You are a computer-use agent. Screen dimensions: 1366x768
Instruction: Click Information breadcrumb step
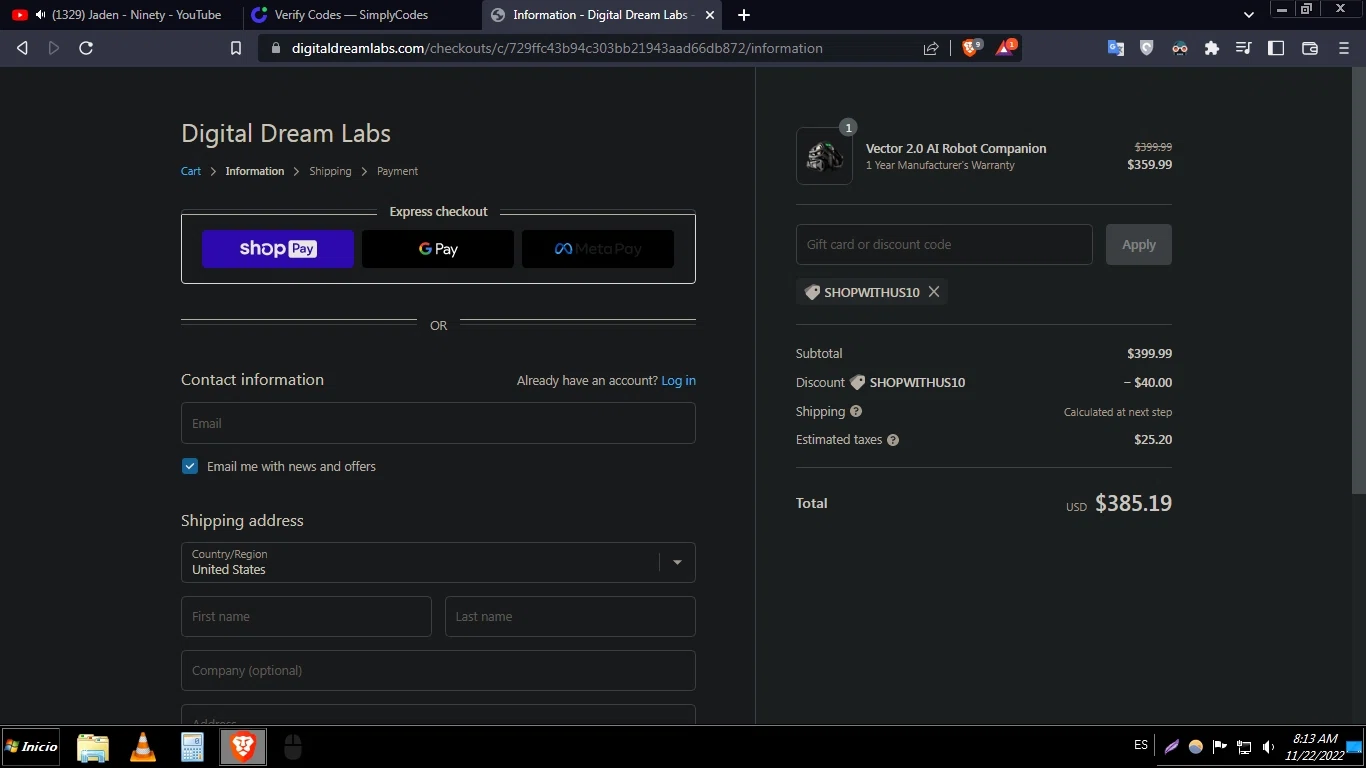tap(255, 171)
